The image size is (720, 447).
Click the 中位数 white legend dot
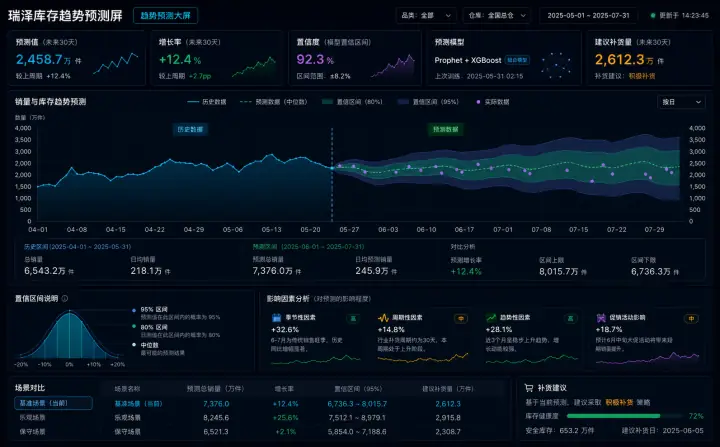click(x=134, y=345)
